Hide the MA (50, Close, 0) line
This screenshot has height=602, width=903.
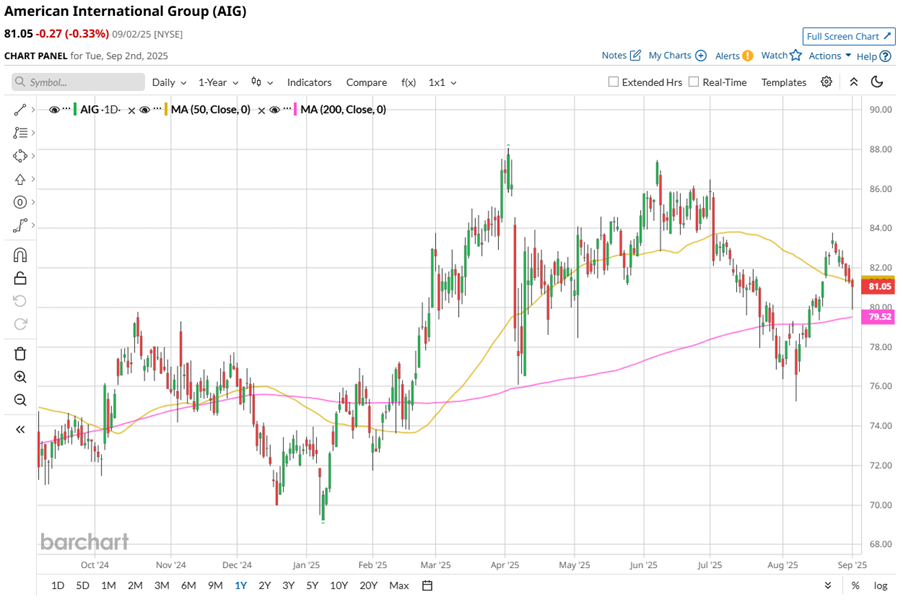145,109
